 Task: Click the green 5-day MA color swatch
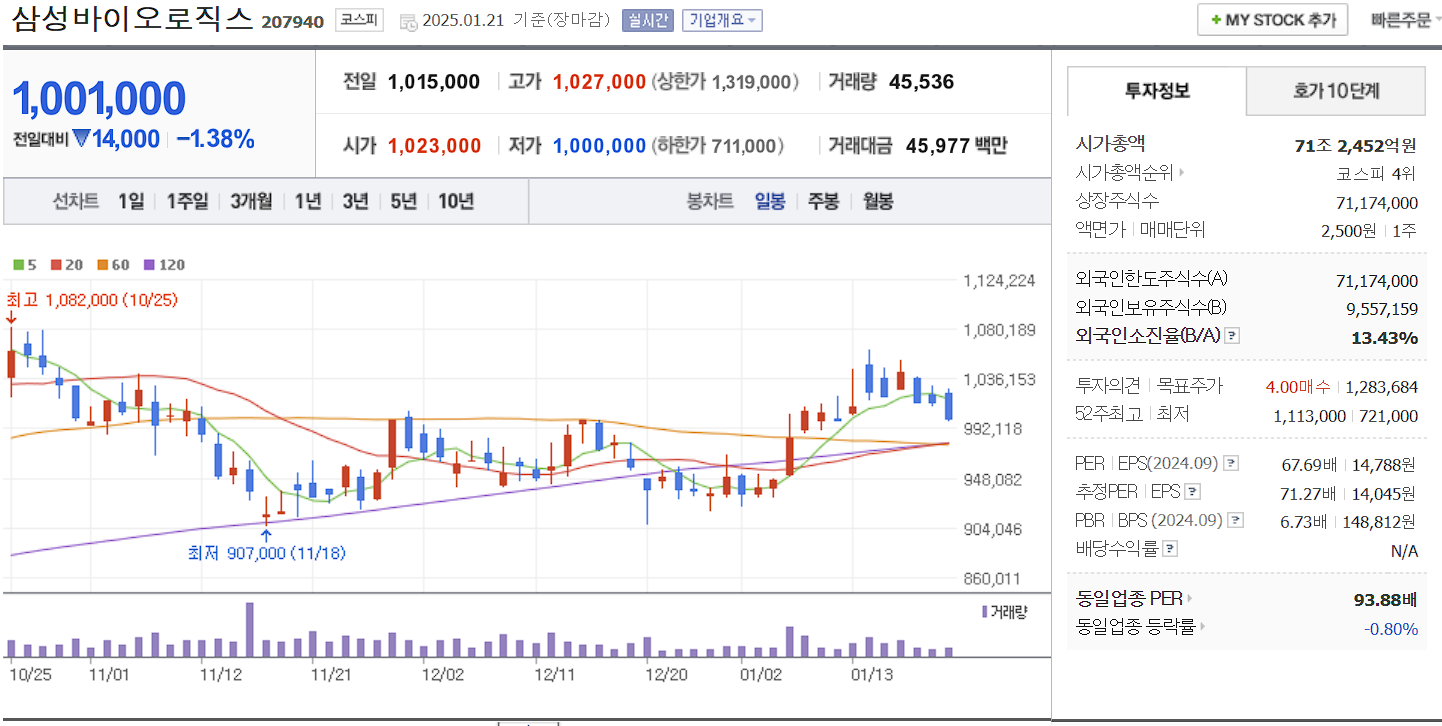click(x=18, y=265)
